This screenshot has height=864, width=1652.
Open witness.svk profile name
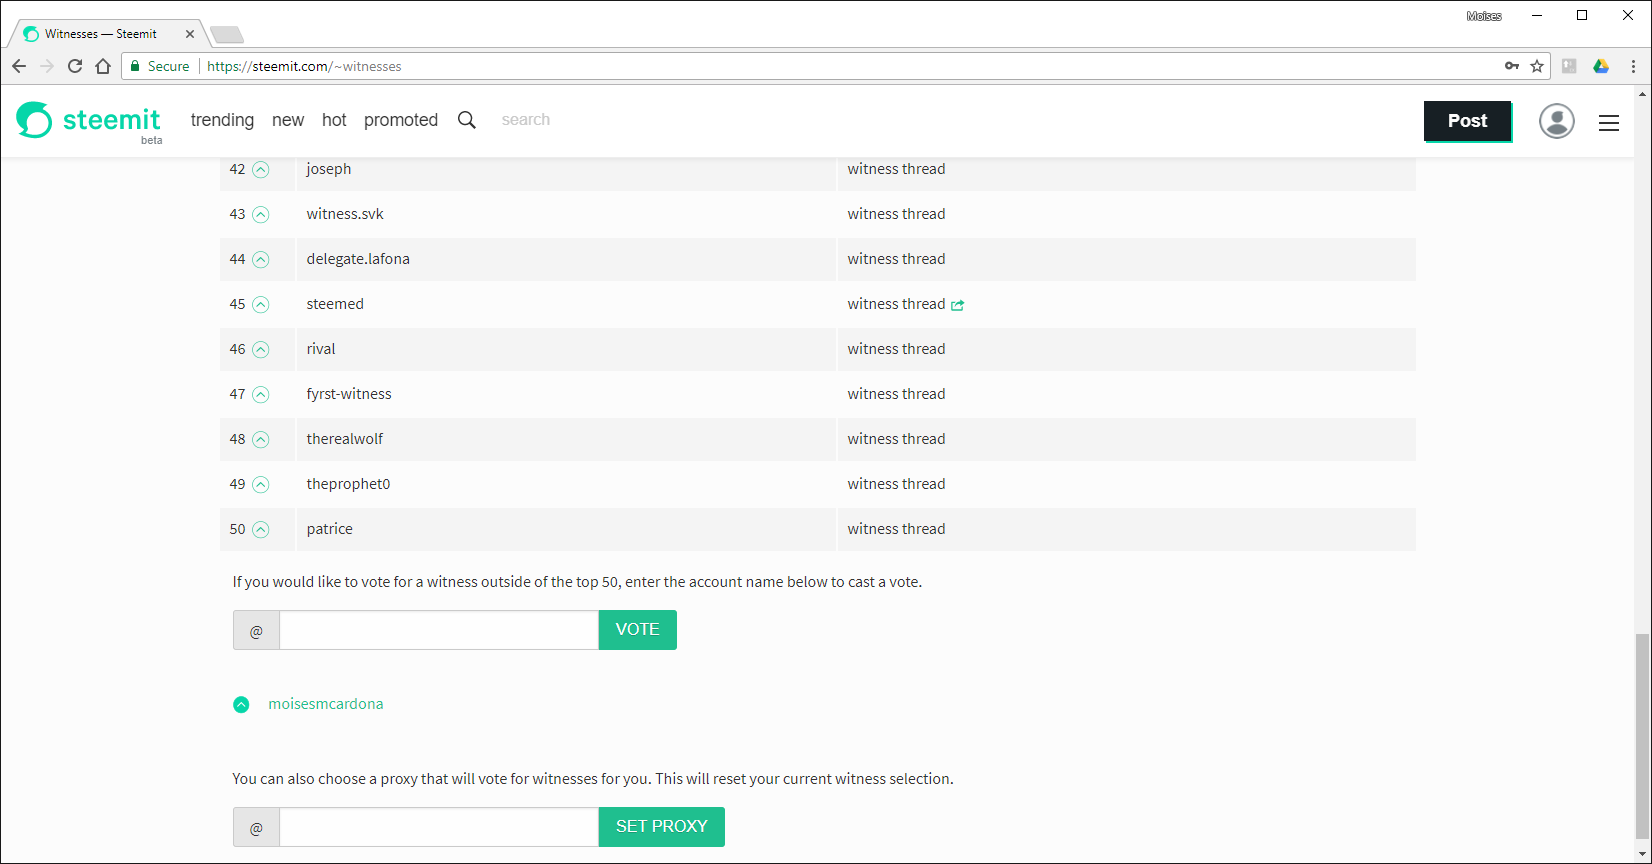tap(345, 214)
